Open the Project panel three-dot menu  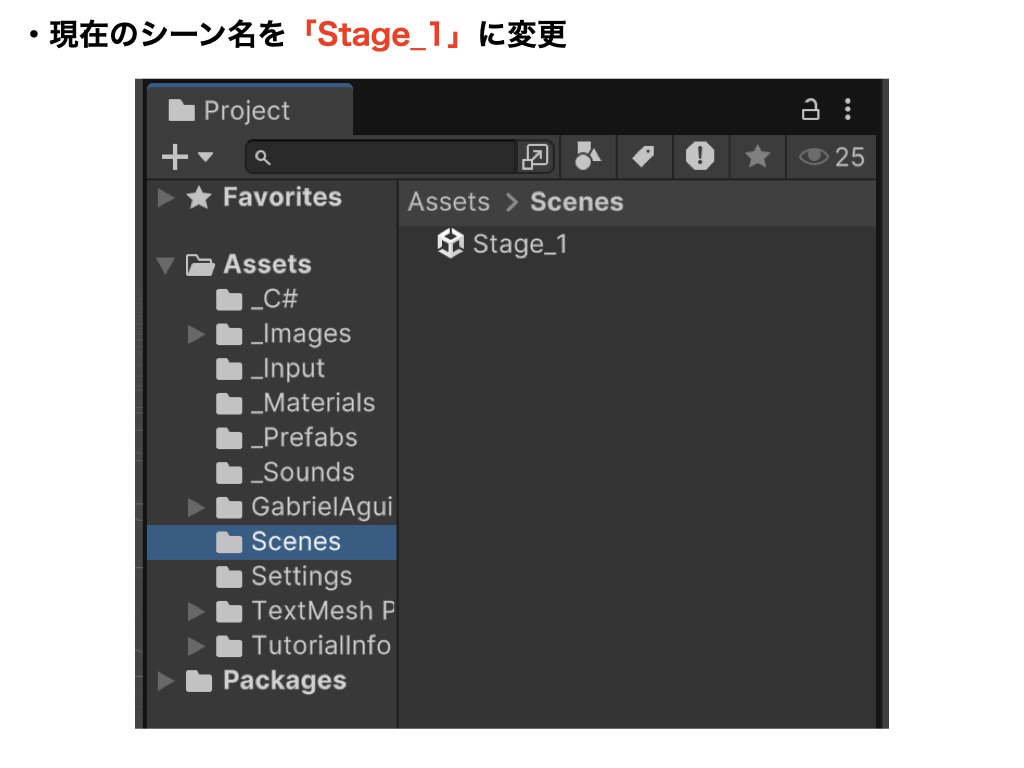tap(848, 110)
